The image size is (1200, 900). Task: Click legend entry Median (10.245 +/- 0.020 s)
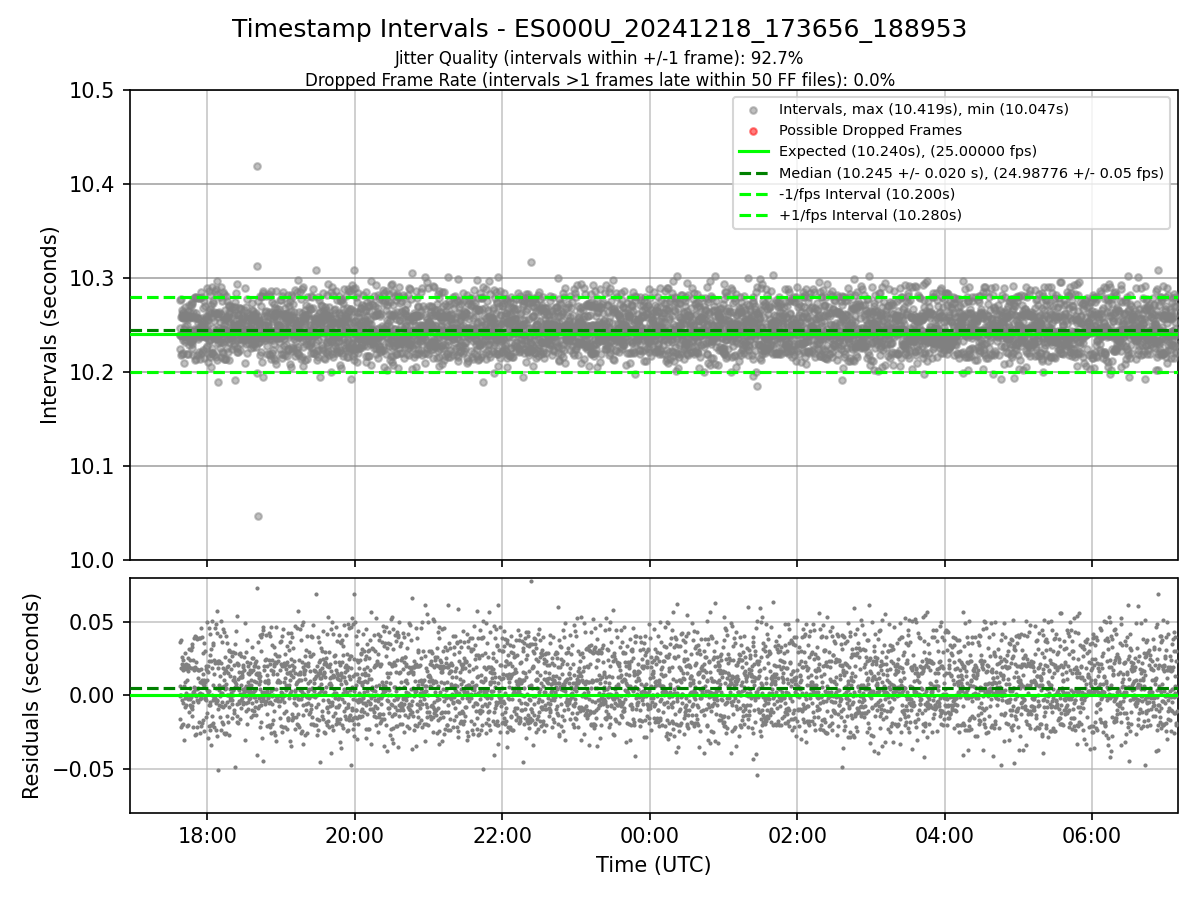971,172
